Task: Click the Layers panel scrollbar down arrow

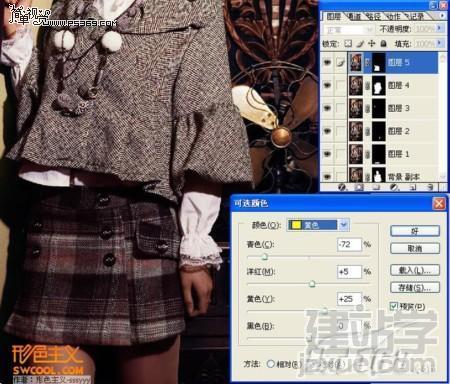Action: point(443,177)
